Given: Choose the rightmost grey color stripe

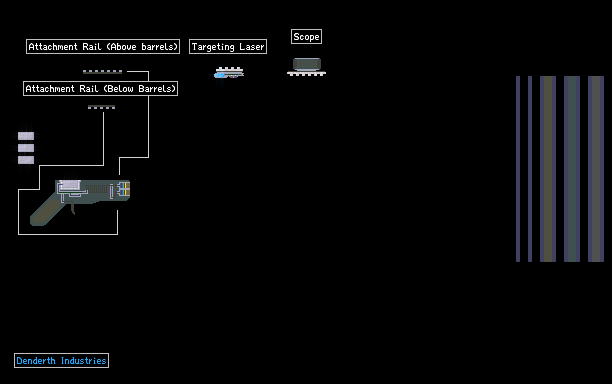Looking at the screenshot, I should pos(596,169).
